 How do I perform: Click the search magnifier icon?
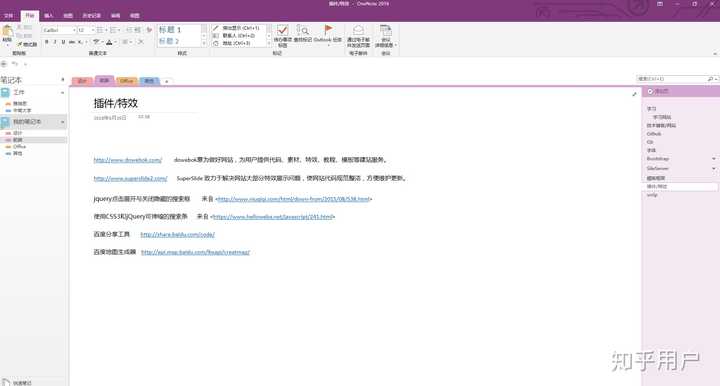[711, 79]
